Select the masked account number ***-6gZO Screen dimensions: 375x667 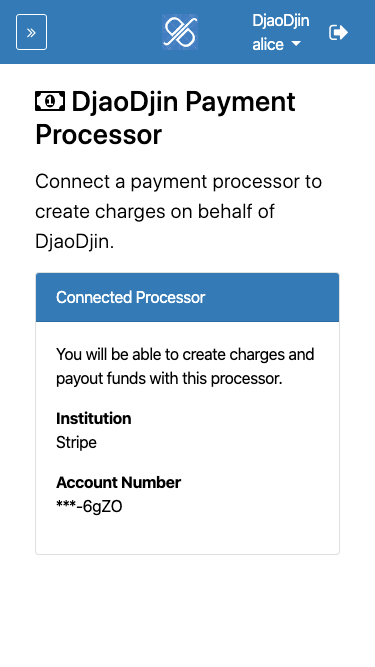(x=89, y=506)
